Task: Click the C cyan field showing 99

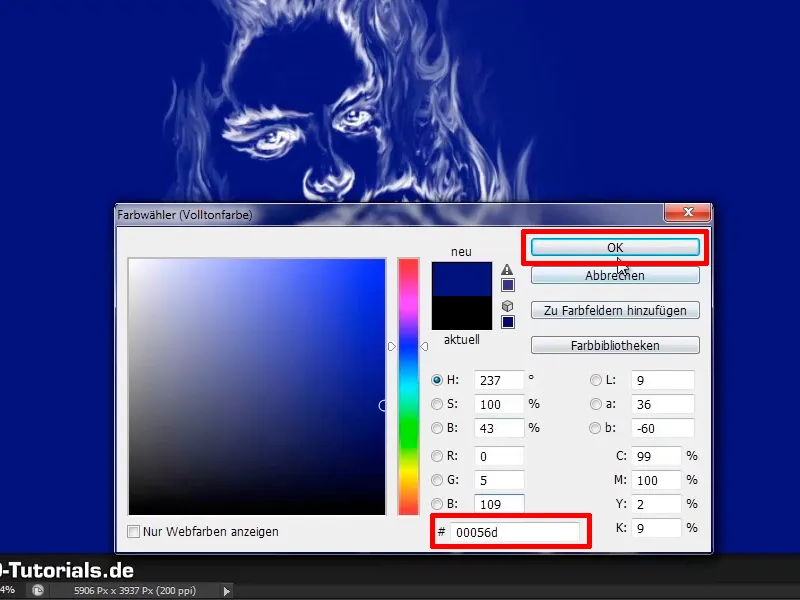Action: click(x=656, y=456)
